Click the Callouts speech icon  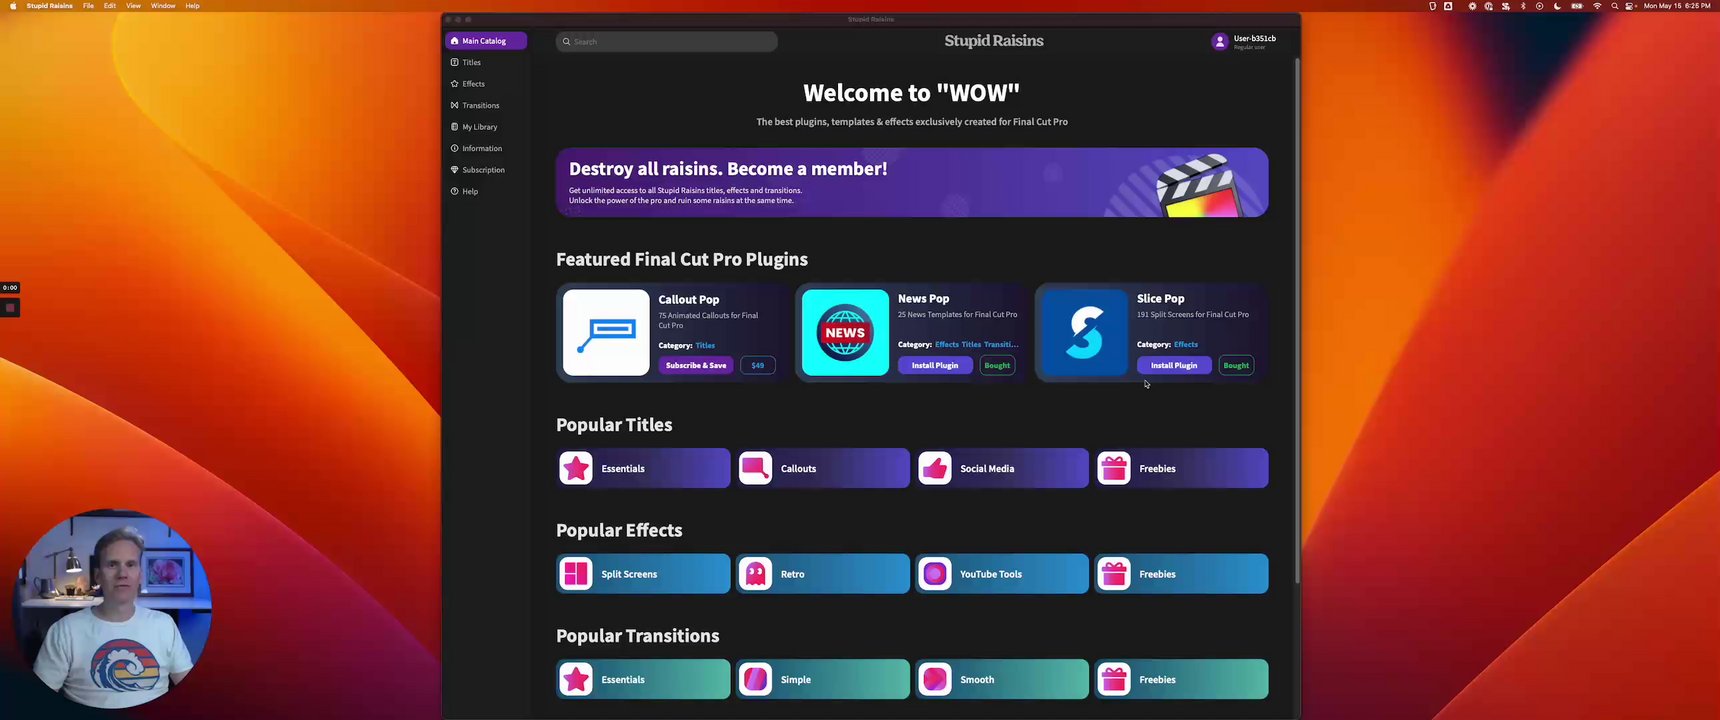pyautogui.click(x=755, y=468)
